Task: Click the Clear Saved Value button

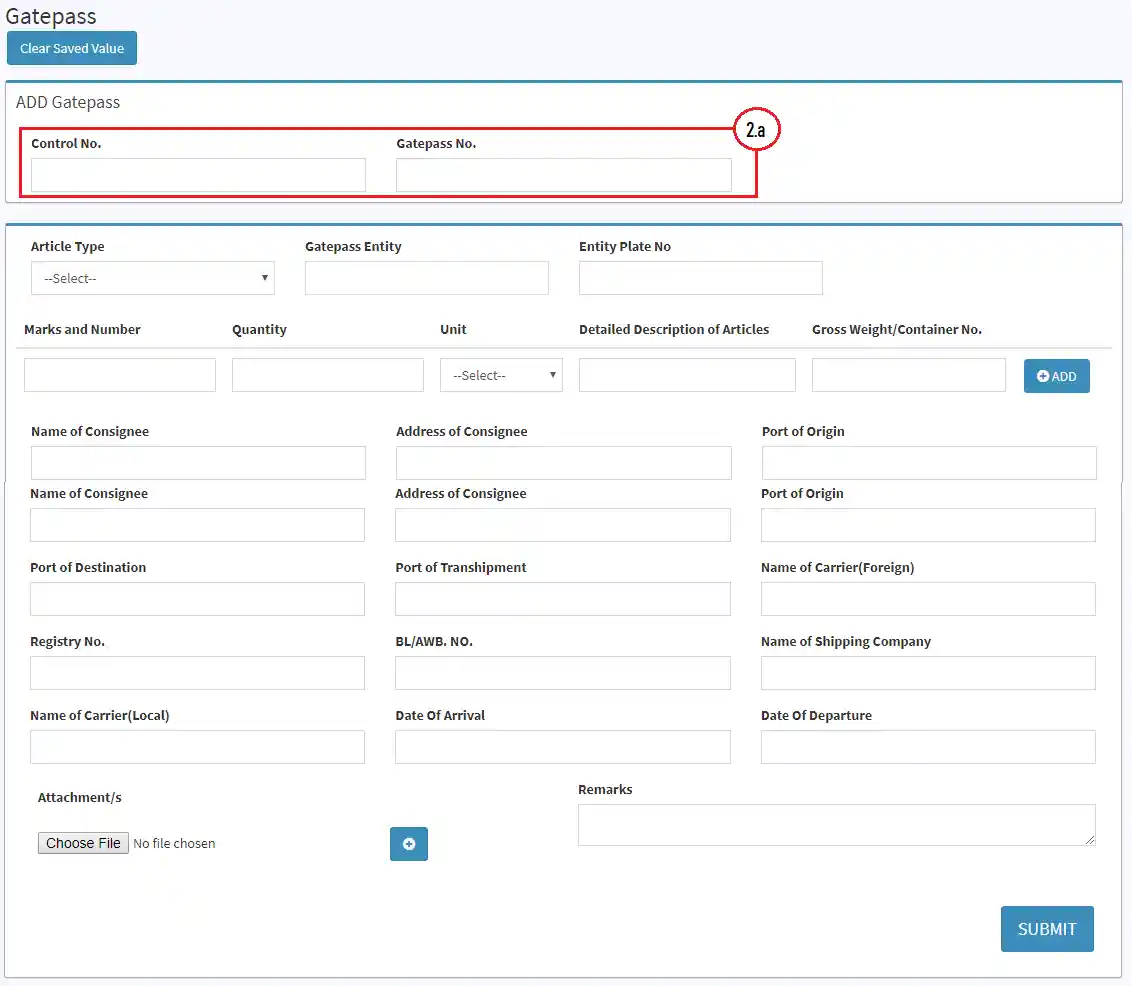Action: point(71,48)
